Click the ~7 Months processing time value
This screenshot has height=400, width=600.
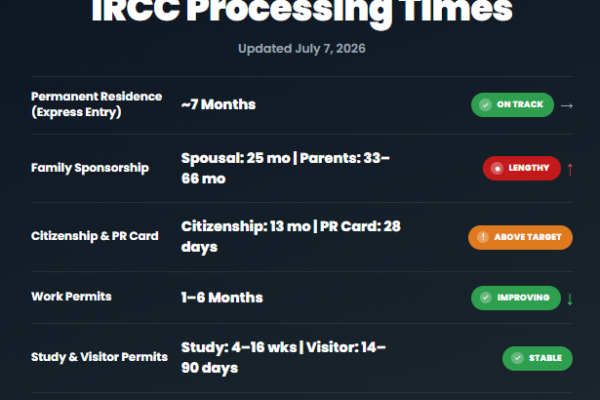218,104
